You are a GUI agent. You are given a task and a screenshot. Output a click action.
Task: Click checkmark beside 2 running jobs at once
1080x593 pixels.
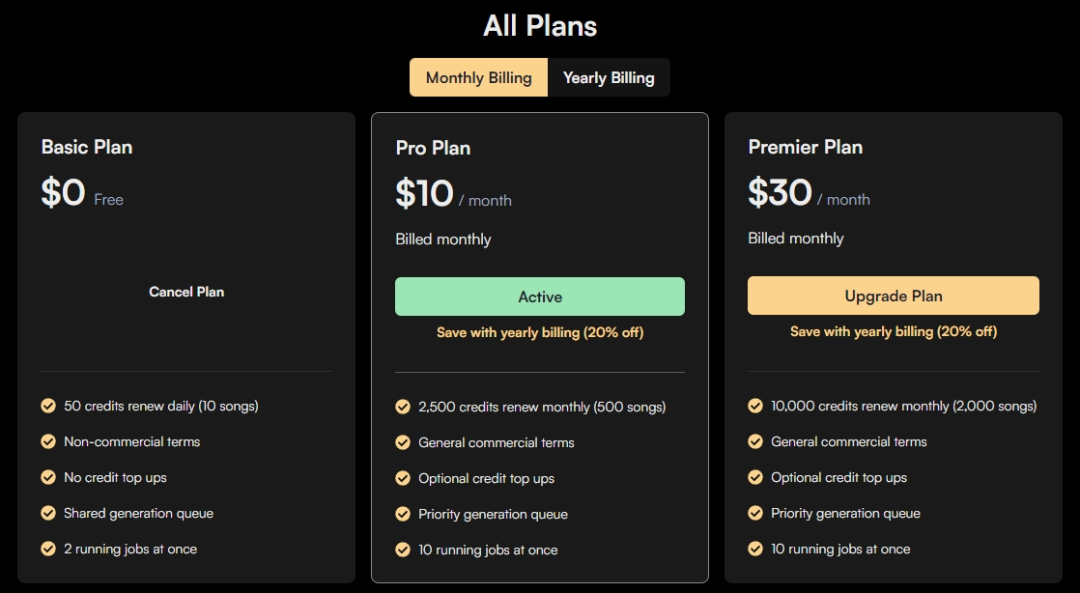(x=48, y=548)
